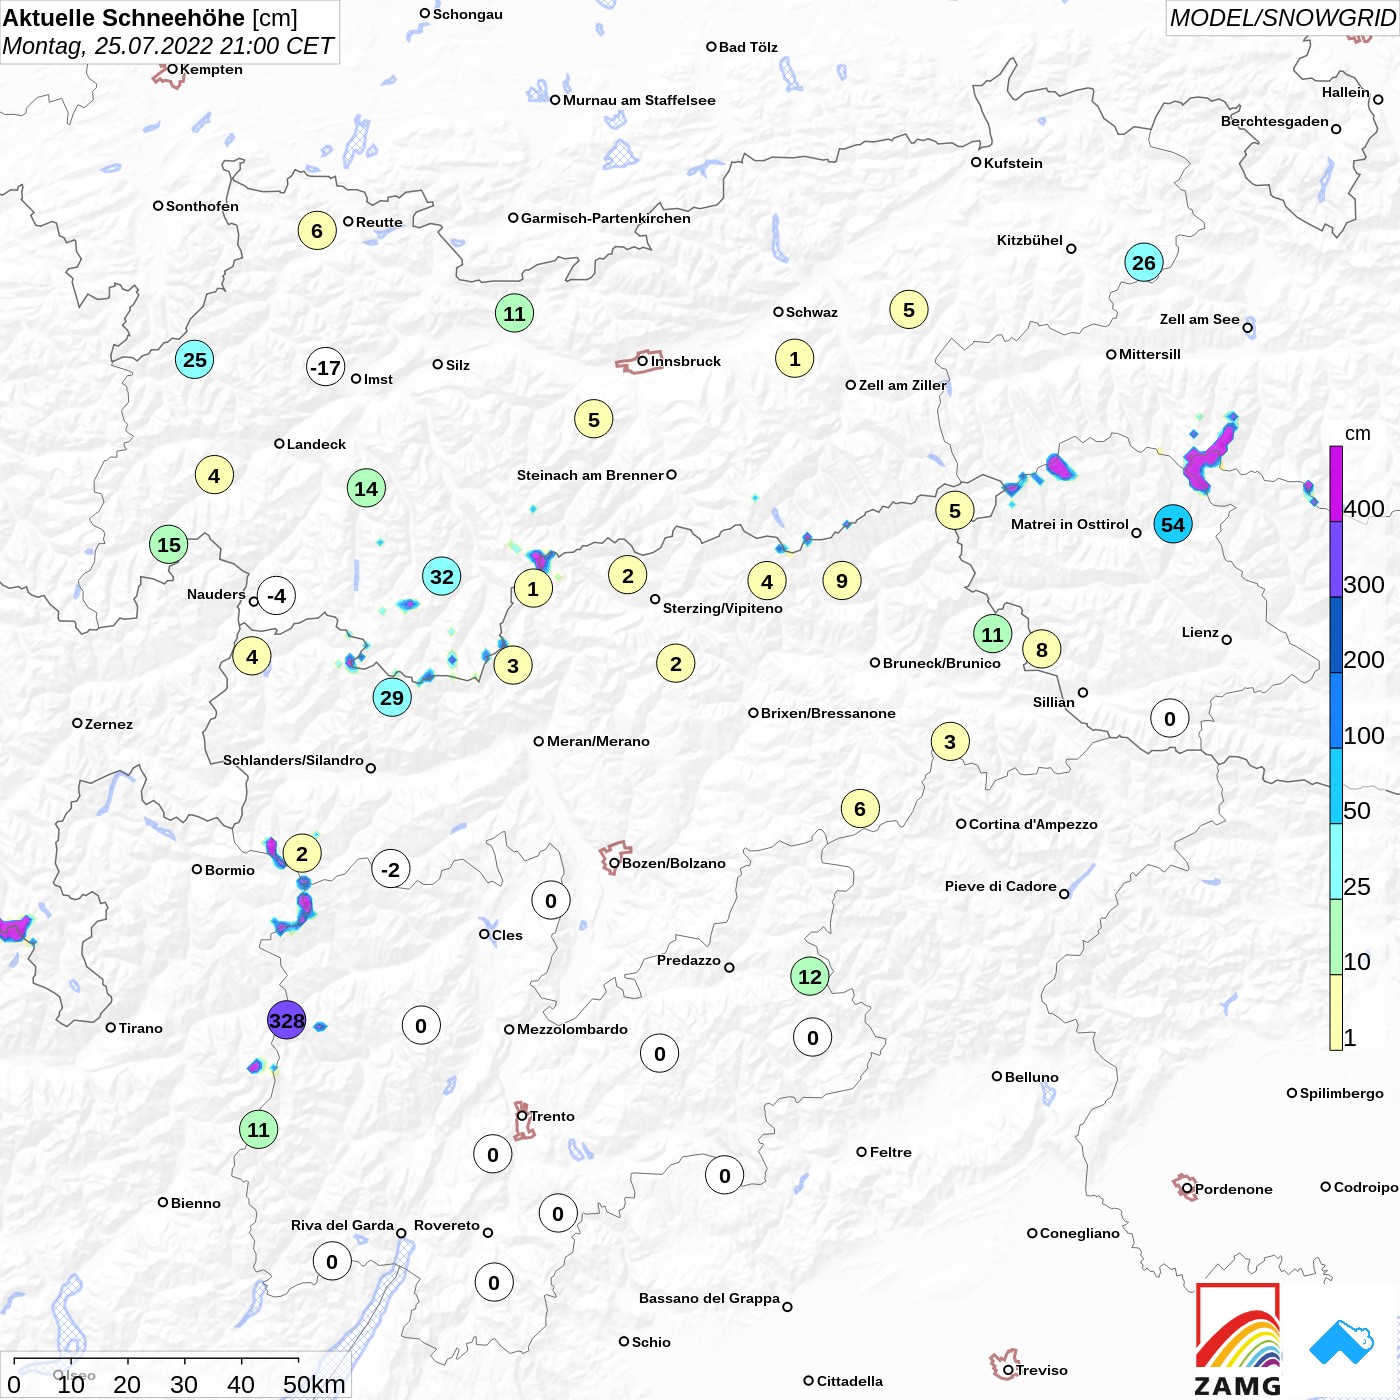Click the 50km scale bar label
The height and width of the screenshot is (1400, 1400).
point(314,1384)
